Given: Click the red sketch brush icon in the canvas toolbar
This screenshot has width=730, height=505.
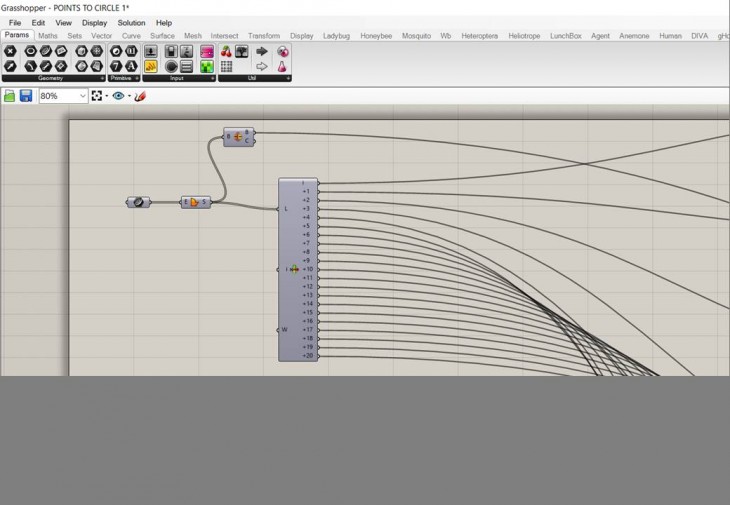Looking at the screenshot, I should click(x=140, y=96).
